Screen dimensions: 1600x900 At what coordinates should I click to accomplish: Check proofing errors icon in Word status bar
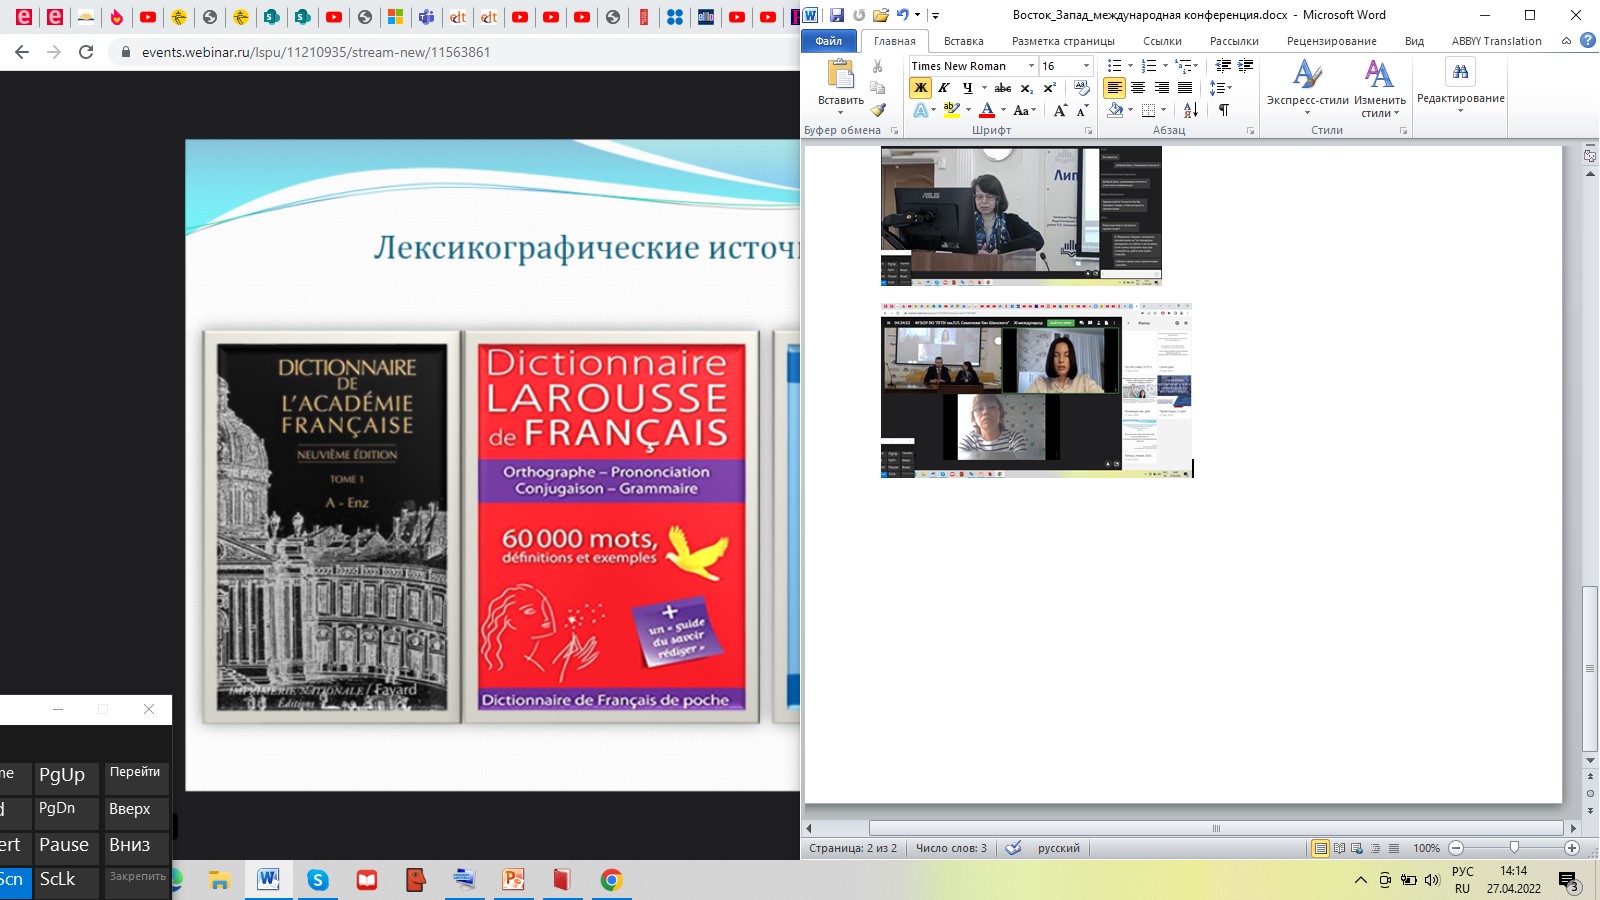pyautogui.click(x=1013, y=848)
